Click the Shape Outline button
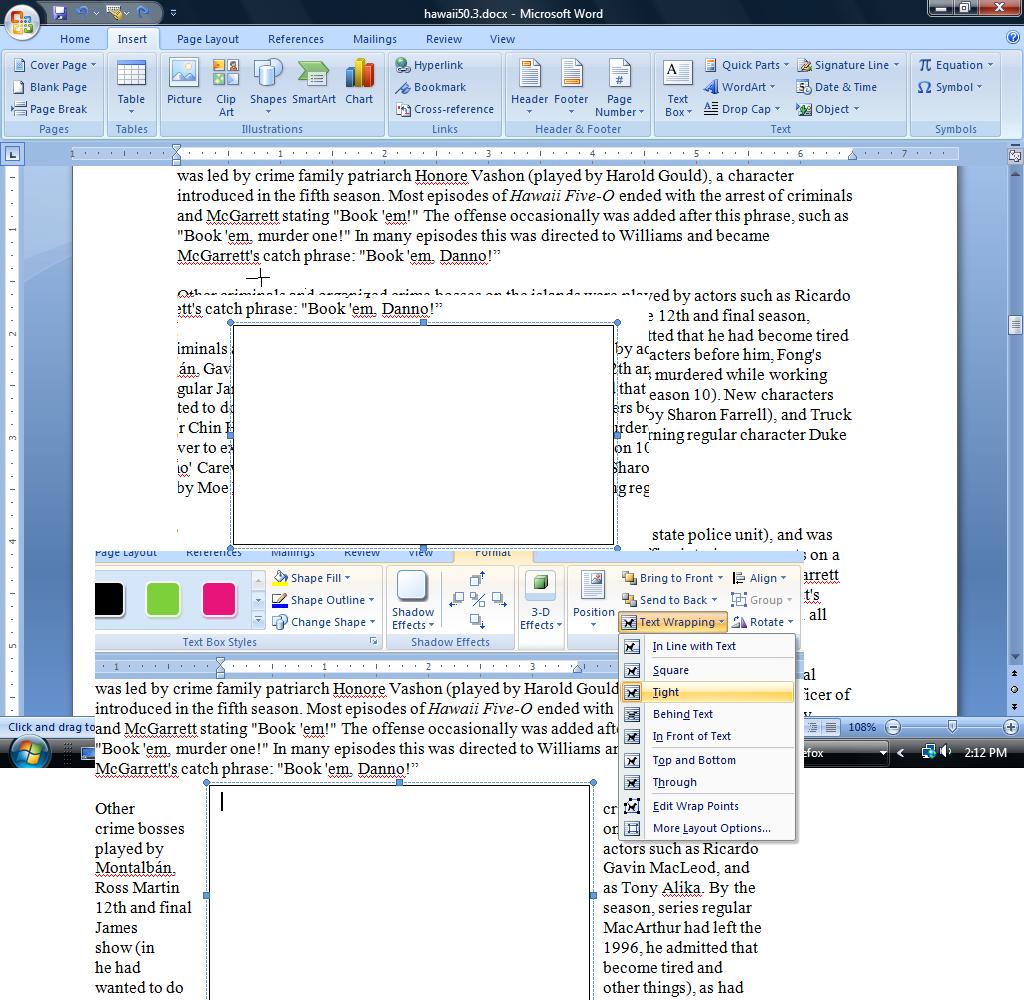This screenshot has width=1024, height=1000. (x=324, y=600)
